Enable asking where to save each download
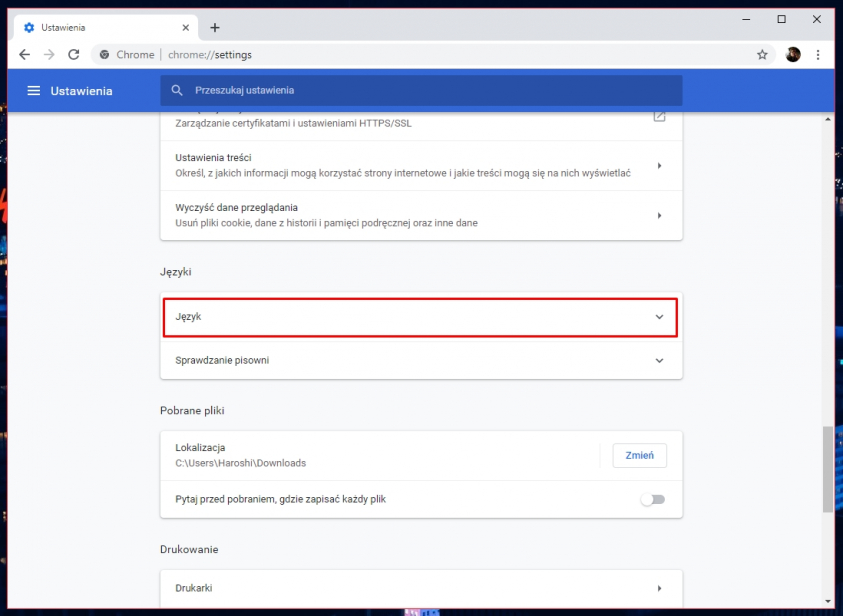The image size is (843, 616). coord(652,498)
